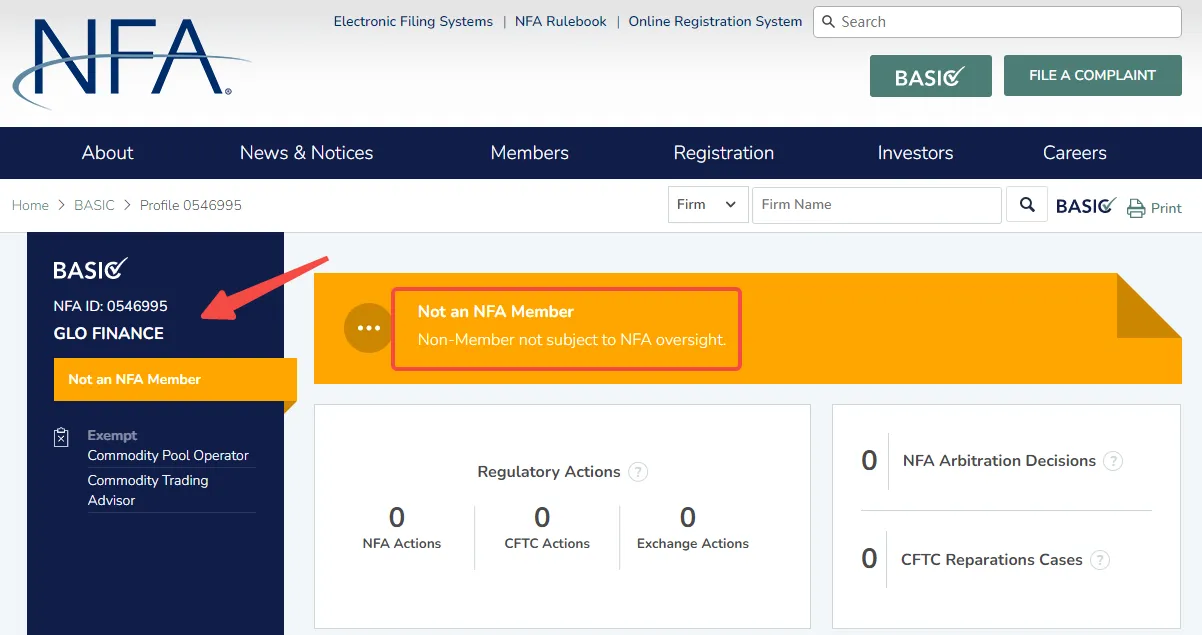
Task: Click the printer icon next to Print
Action: (x=1136, y=208)
